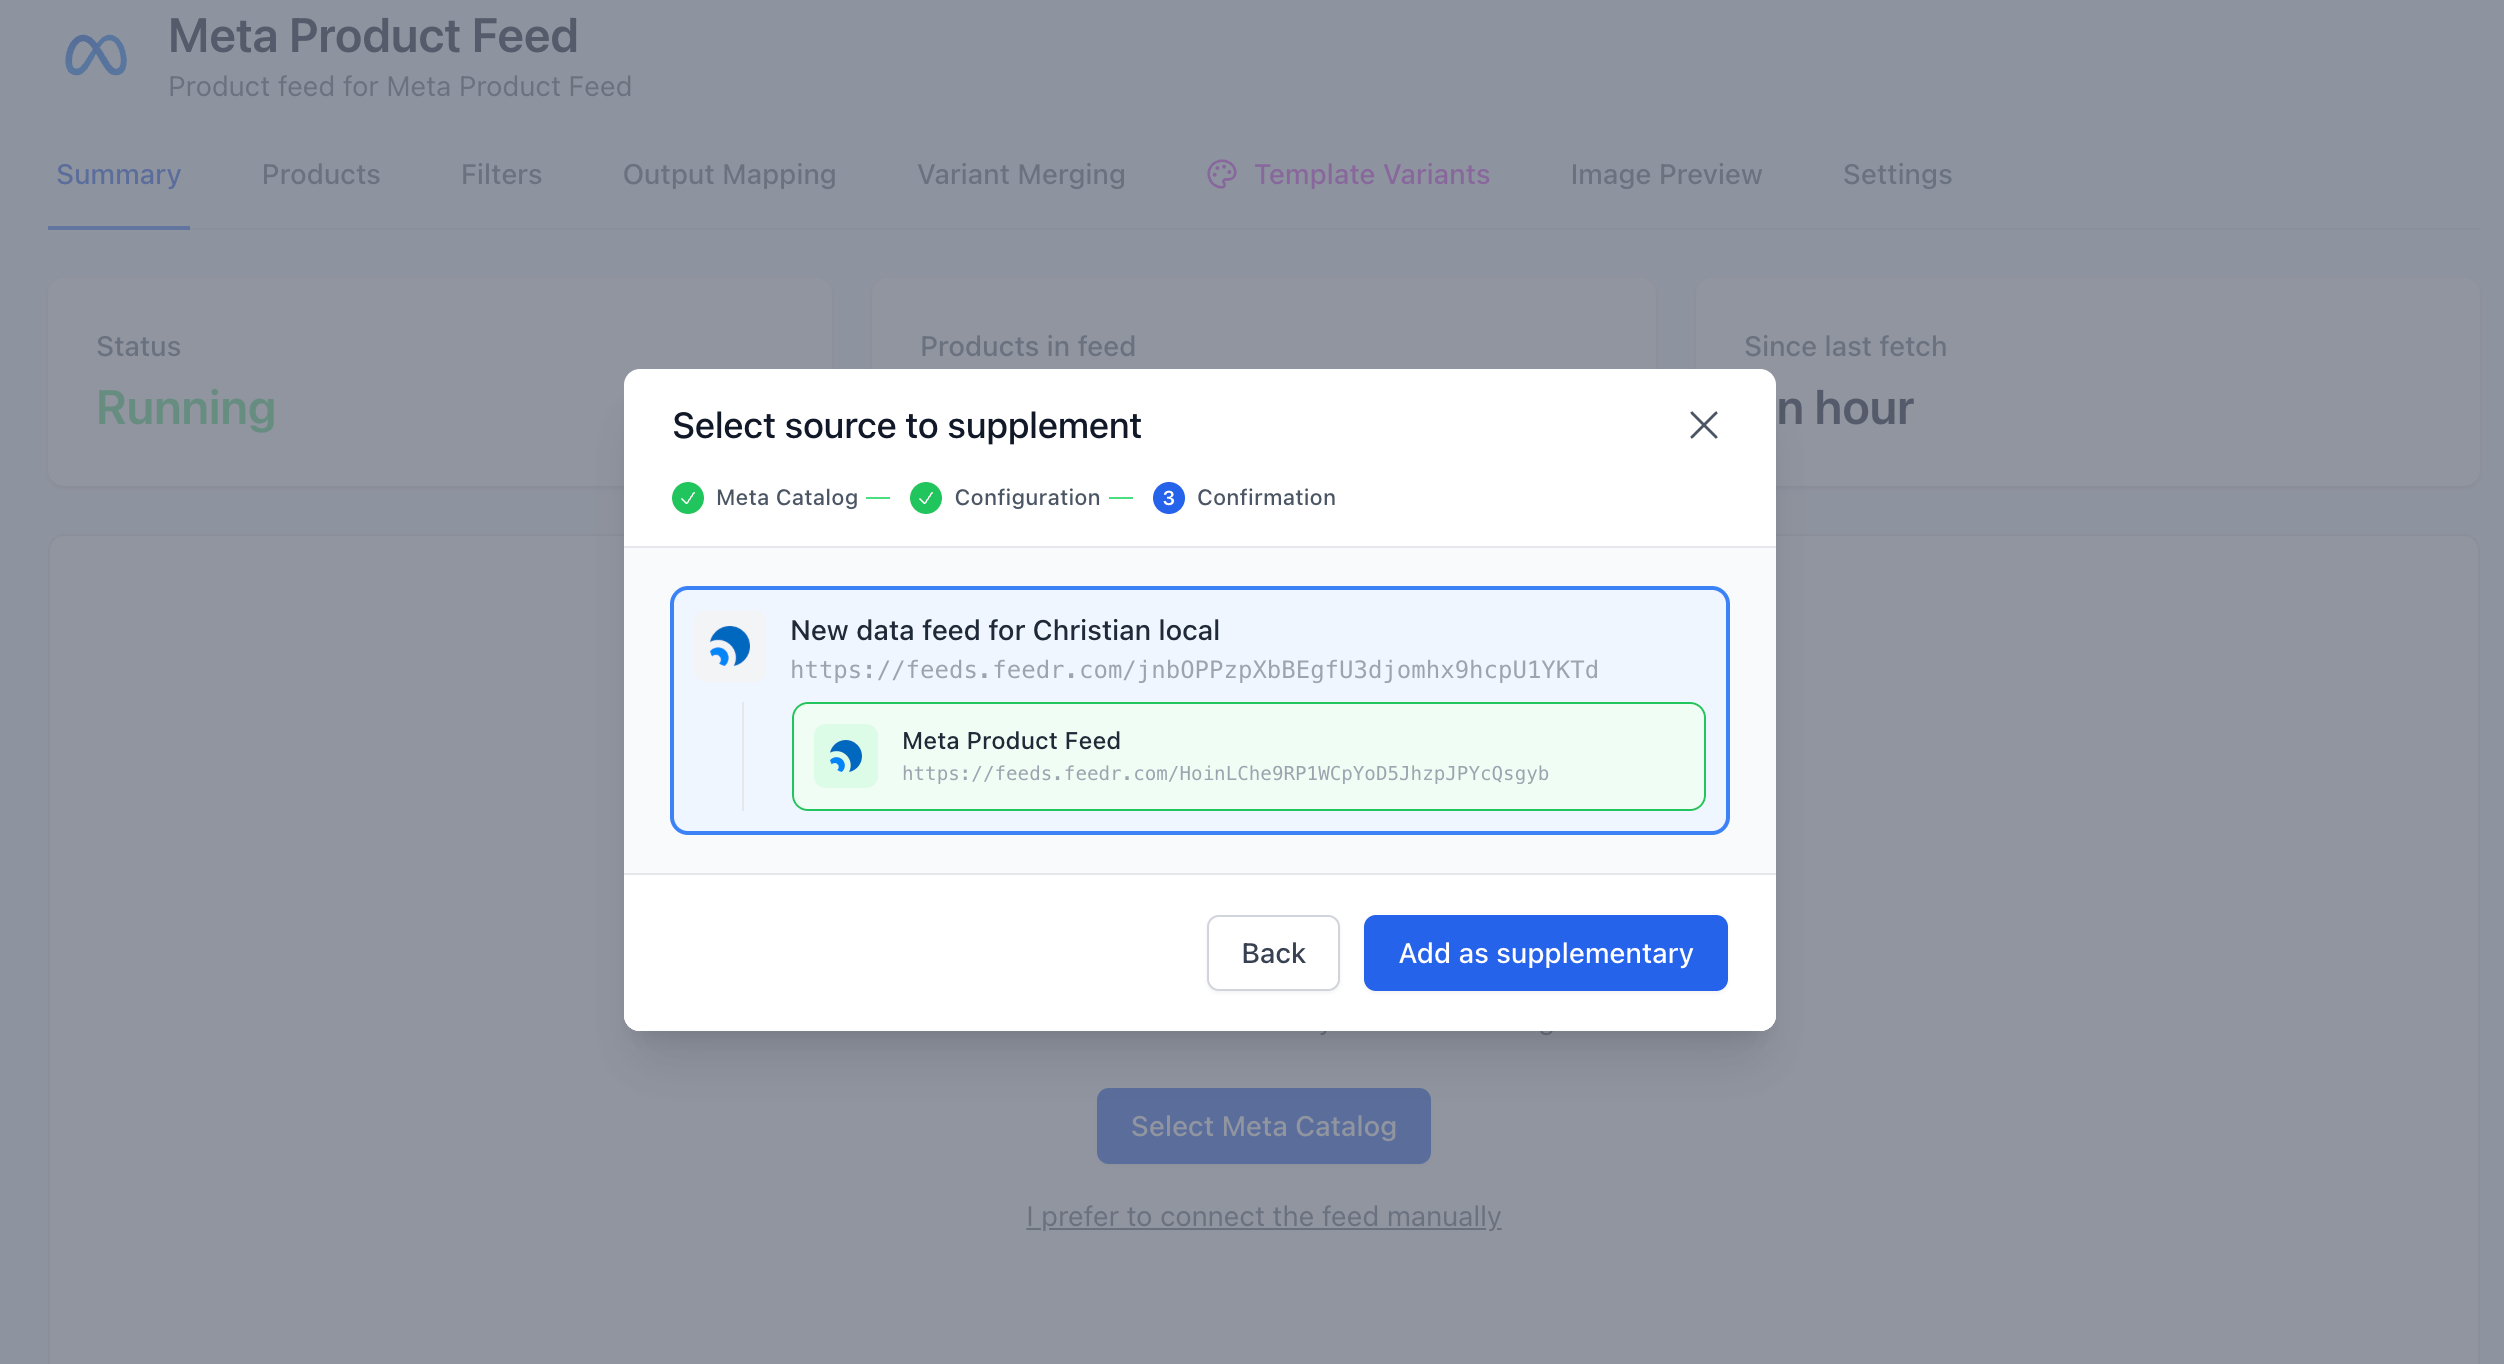Select the New data feed for Christian local card
Image resolution: width=2504 pixels, height=1364 pixels.
pyautogui.click(x=1199, y=710)
